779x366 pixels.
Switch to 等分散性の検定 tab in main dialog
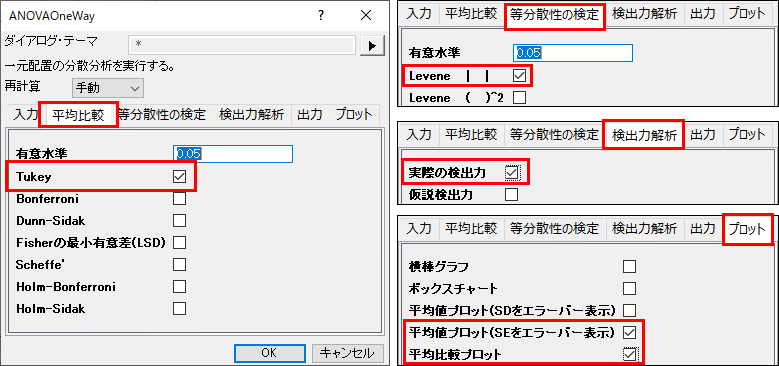point(162,115)
